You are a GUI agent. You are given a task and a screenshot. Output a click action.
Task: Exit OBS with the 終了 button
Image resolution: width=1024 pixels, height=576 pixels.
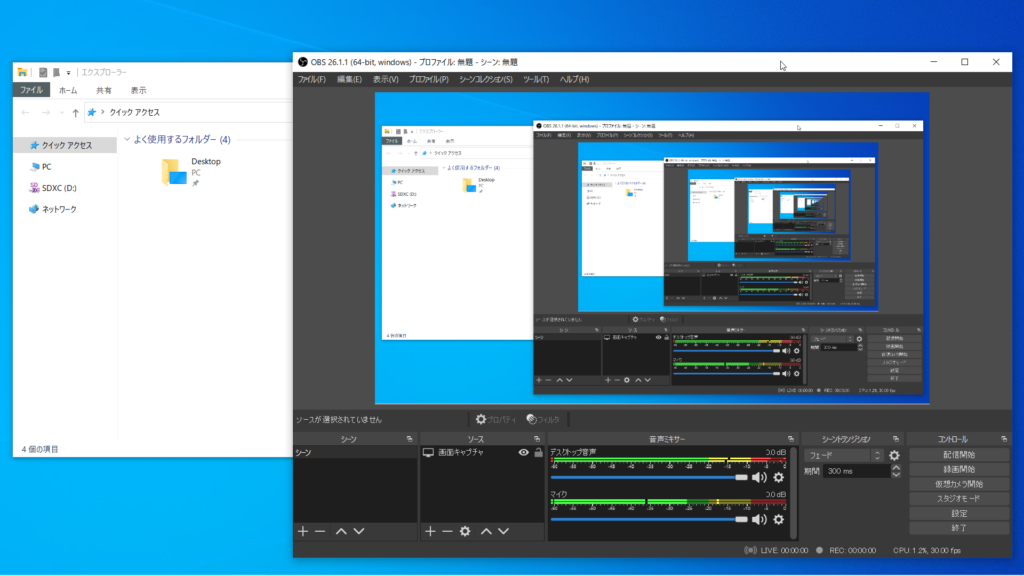pos(959,528)
